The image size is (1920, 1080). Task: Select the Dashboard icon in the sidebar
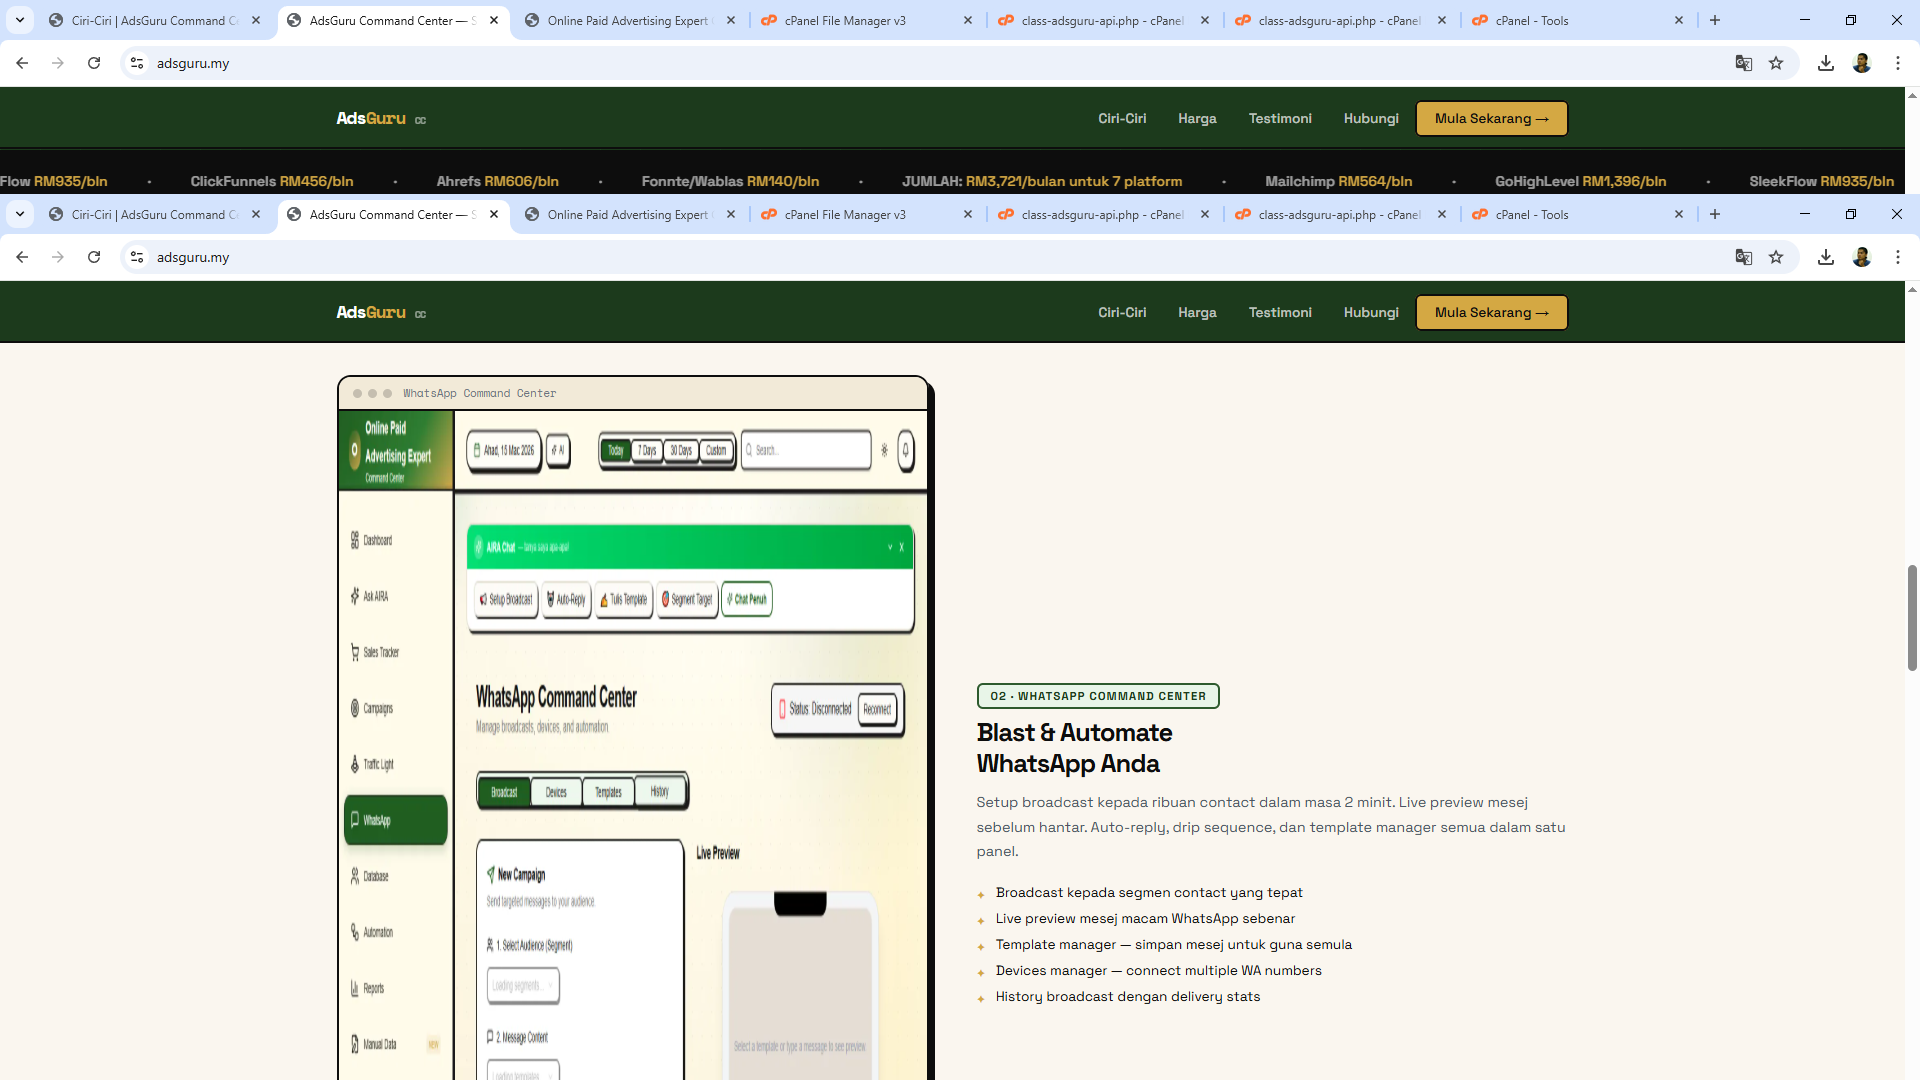355,540
